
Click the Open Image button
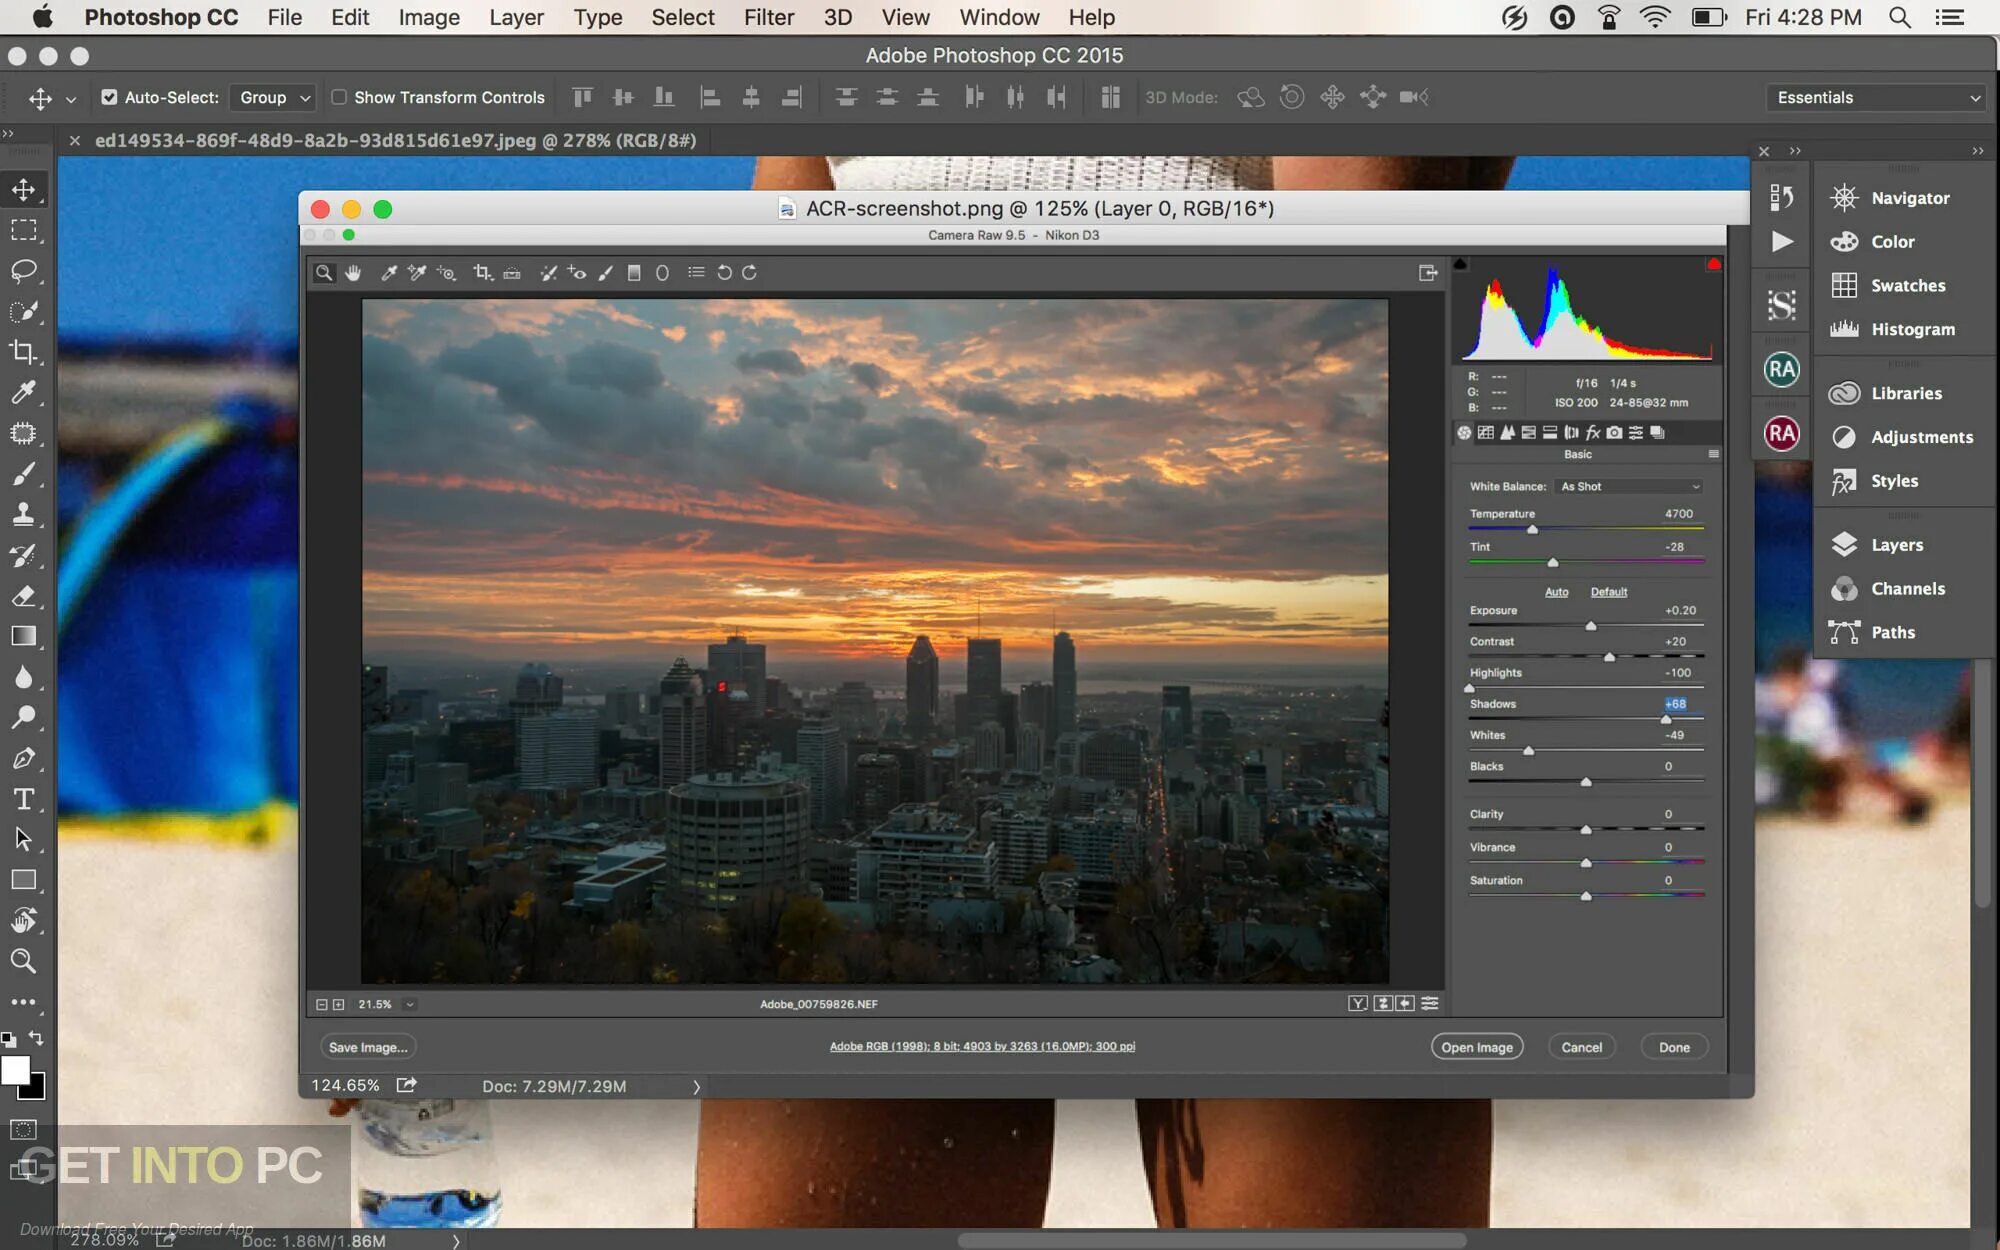coord(1476,1047)
